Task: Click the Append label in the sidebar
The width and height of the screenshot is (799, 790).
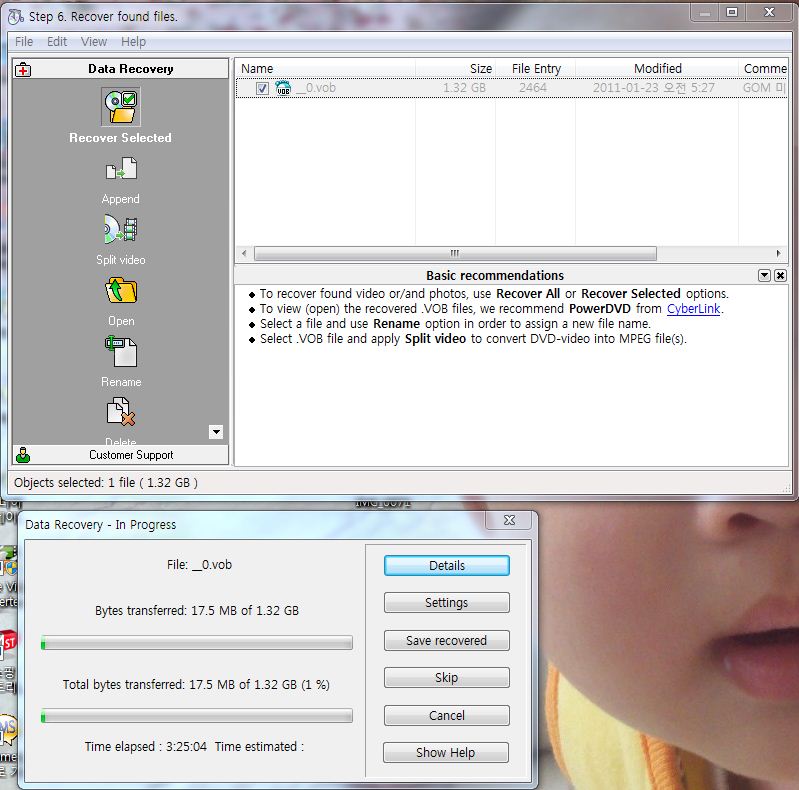Action: pyautogui.click(x=121, y=199)
